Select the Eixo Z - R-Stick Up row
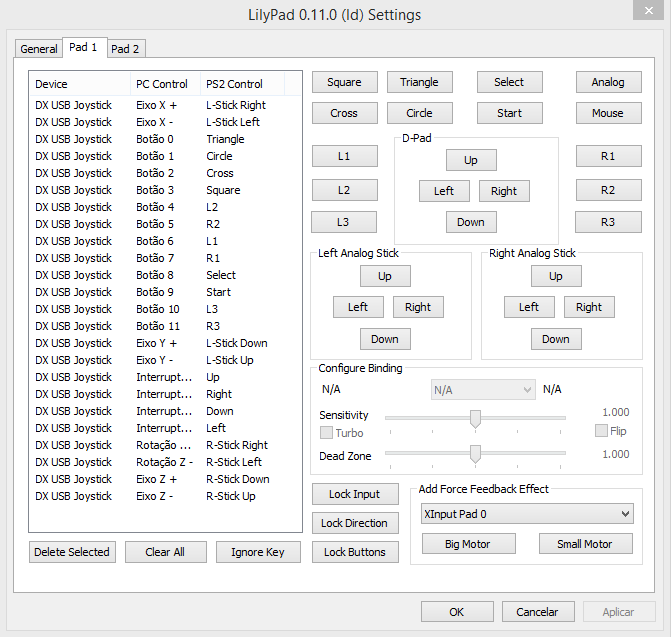Image resolution: width=671 pixels, height=637 pixels. (x=165, y=496)
